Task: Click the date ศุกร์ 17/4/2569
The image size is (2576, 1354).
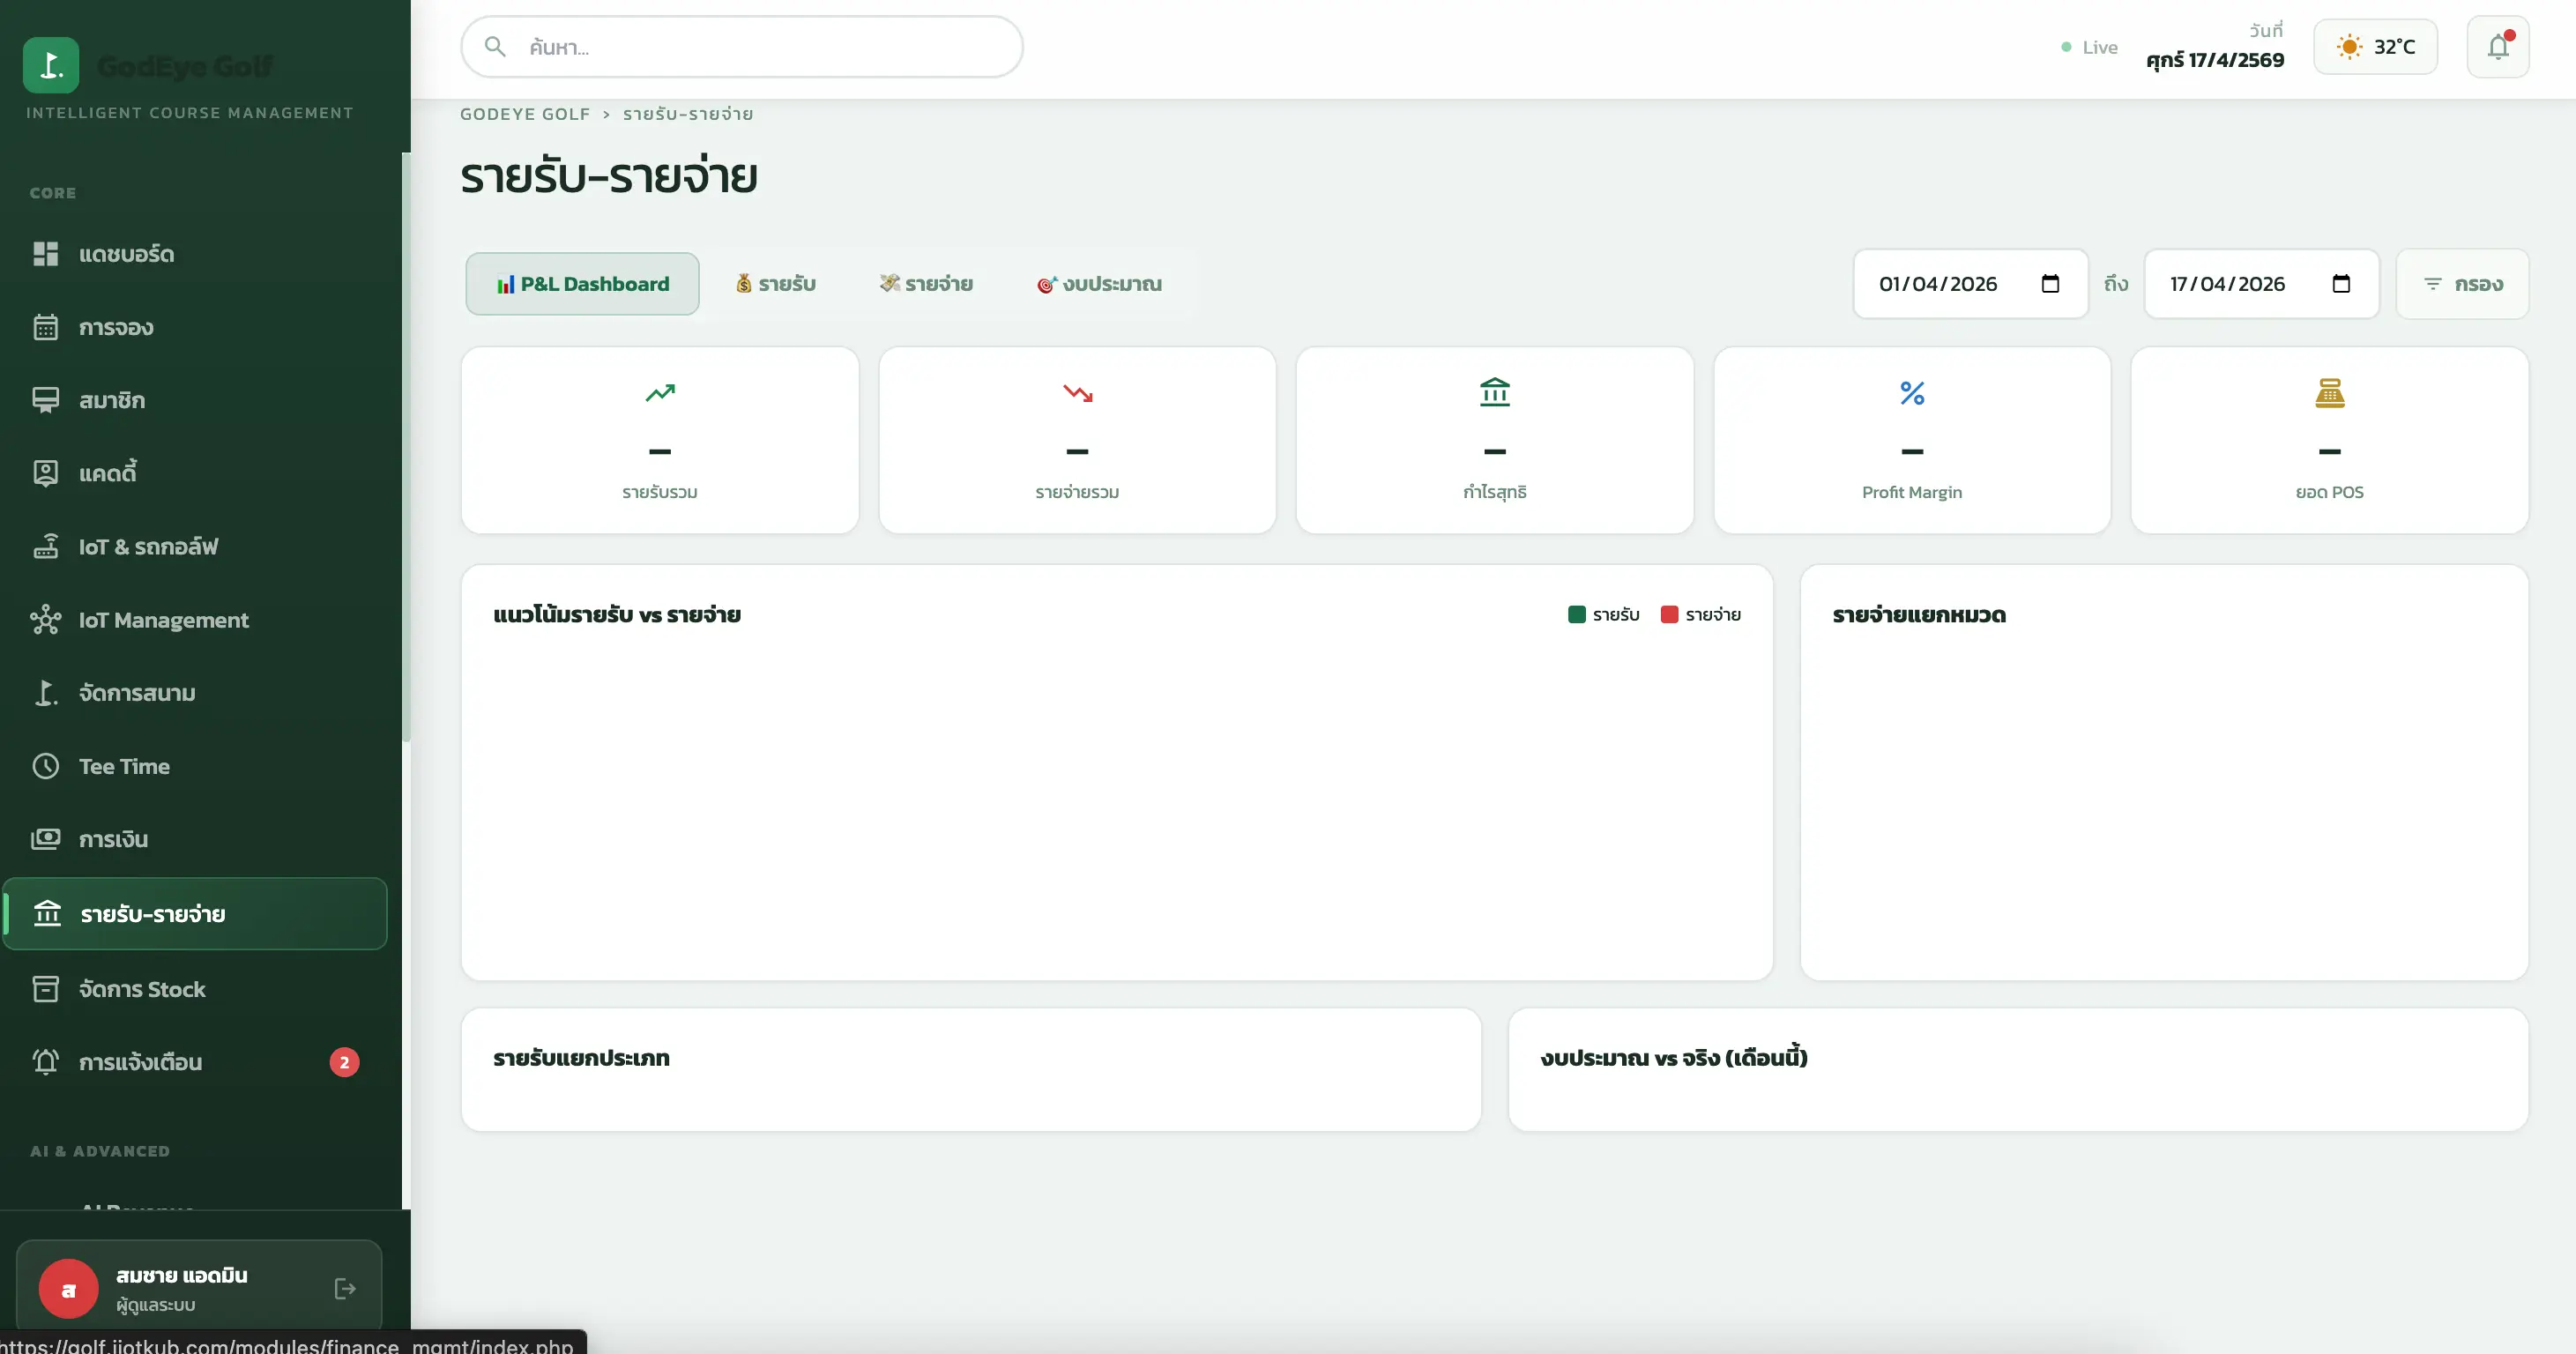Action: [x=2215, y=60]
